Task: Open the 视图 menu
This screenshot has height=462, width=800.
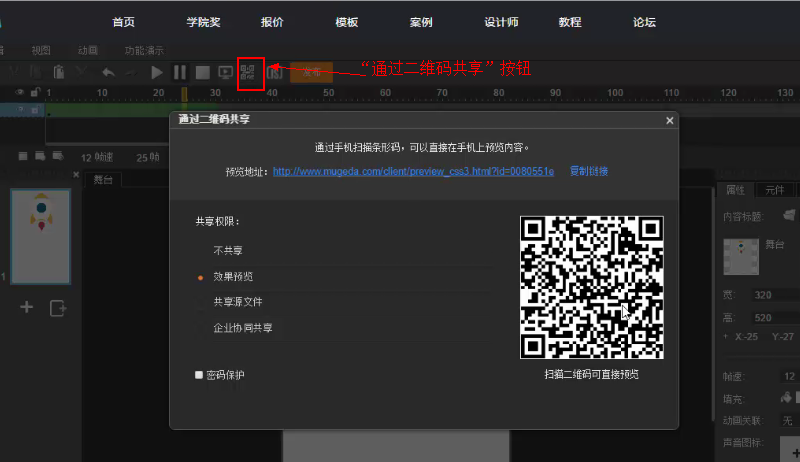Action: [41, 50]
